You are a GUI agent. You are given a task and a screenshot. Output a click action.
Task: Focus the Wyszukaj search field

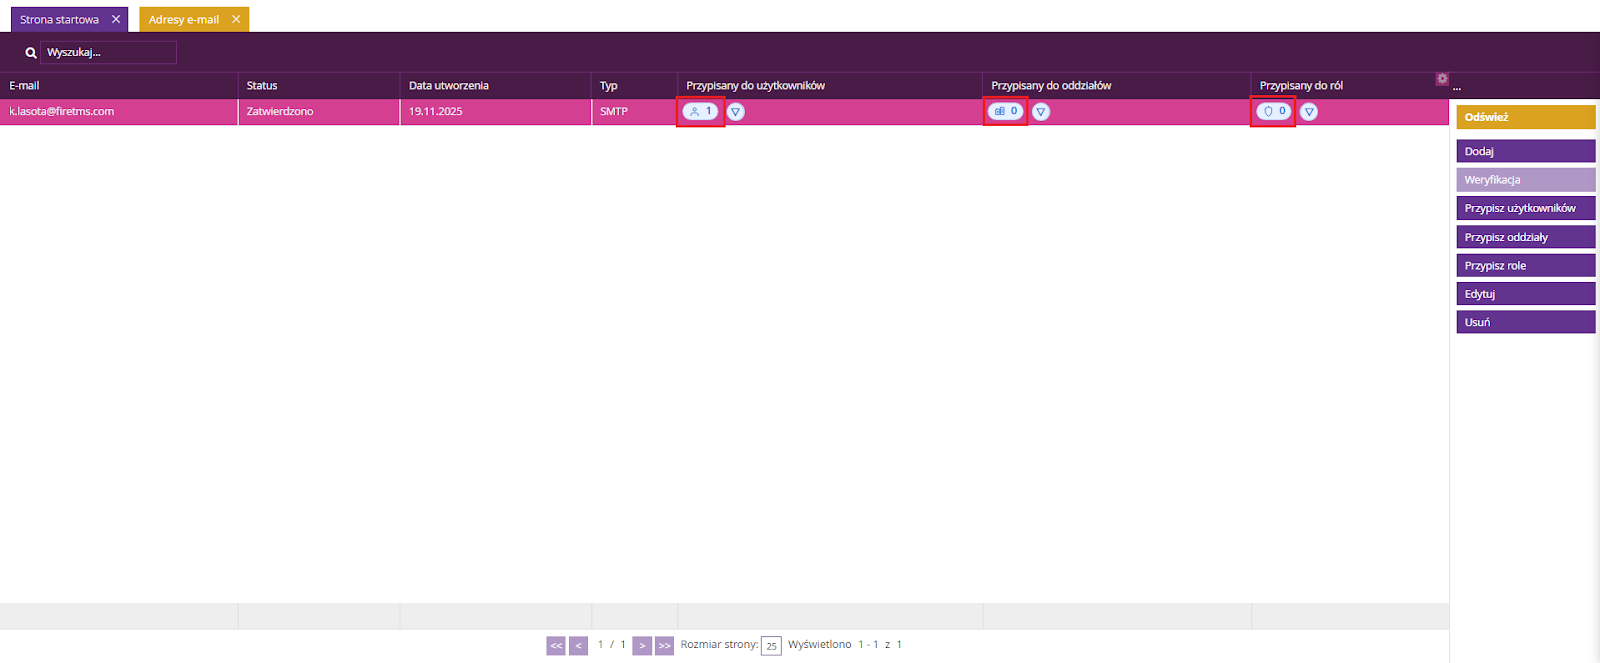[x=108, y=52]
